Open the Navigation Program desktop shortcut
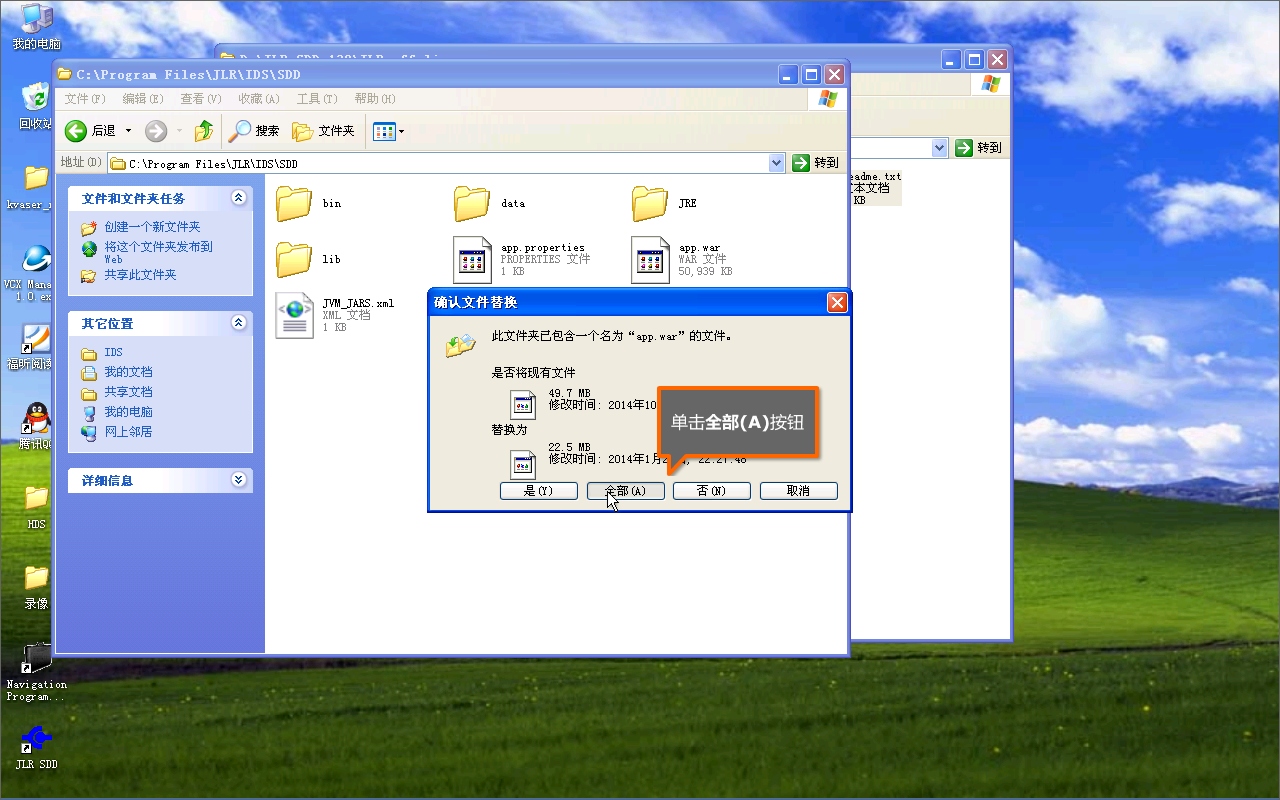The image size is (1280, 800). (x=36, y=673)
